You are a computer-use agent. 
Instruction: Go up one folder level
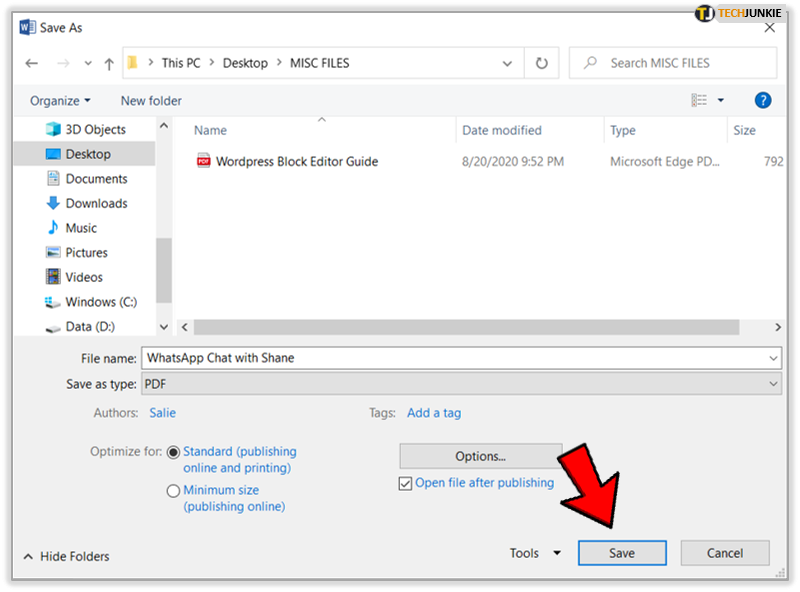pyautogui.click(x=109, y=63)
